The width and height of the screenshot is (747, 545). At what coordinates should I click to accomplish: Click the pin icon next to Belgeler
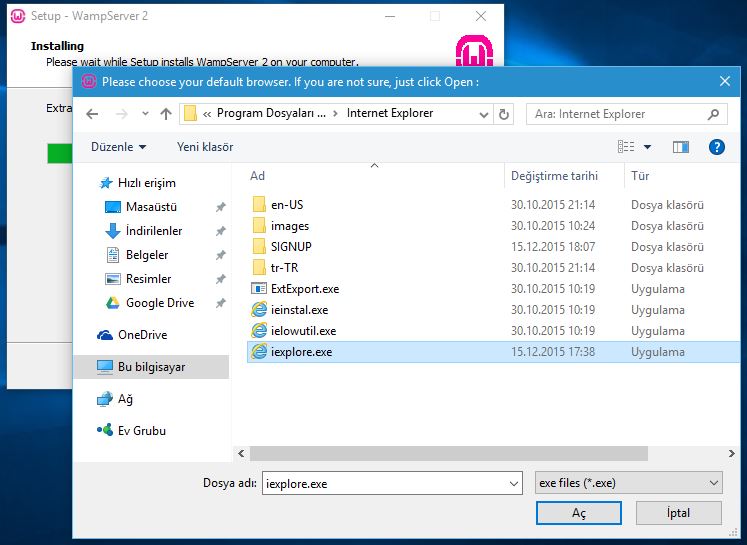tap(220, 255)
